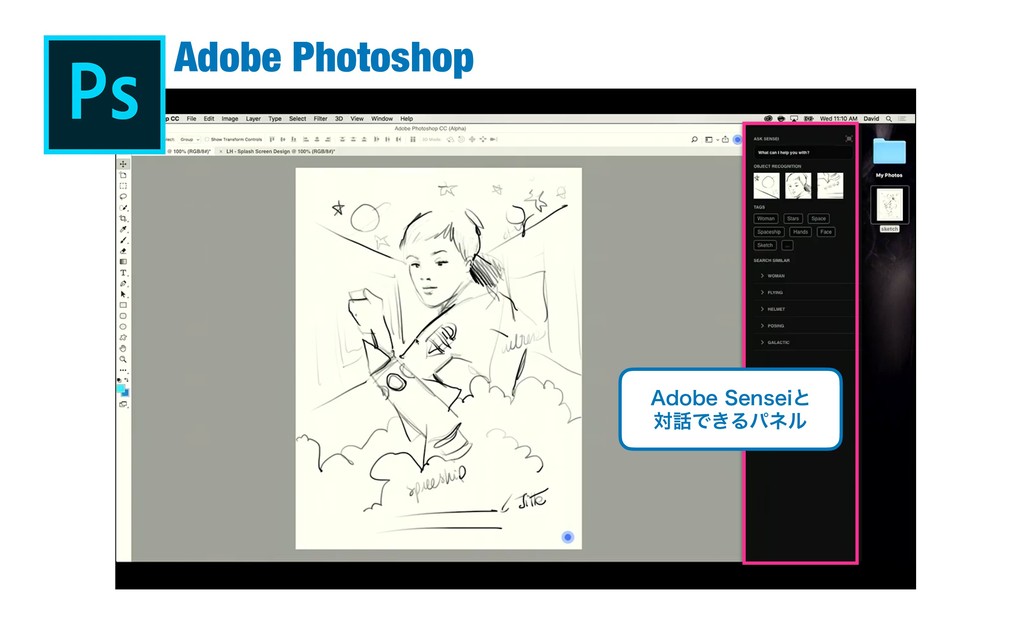Open the Image menu

(230, 119)
